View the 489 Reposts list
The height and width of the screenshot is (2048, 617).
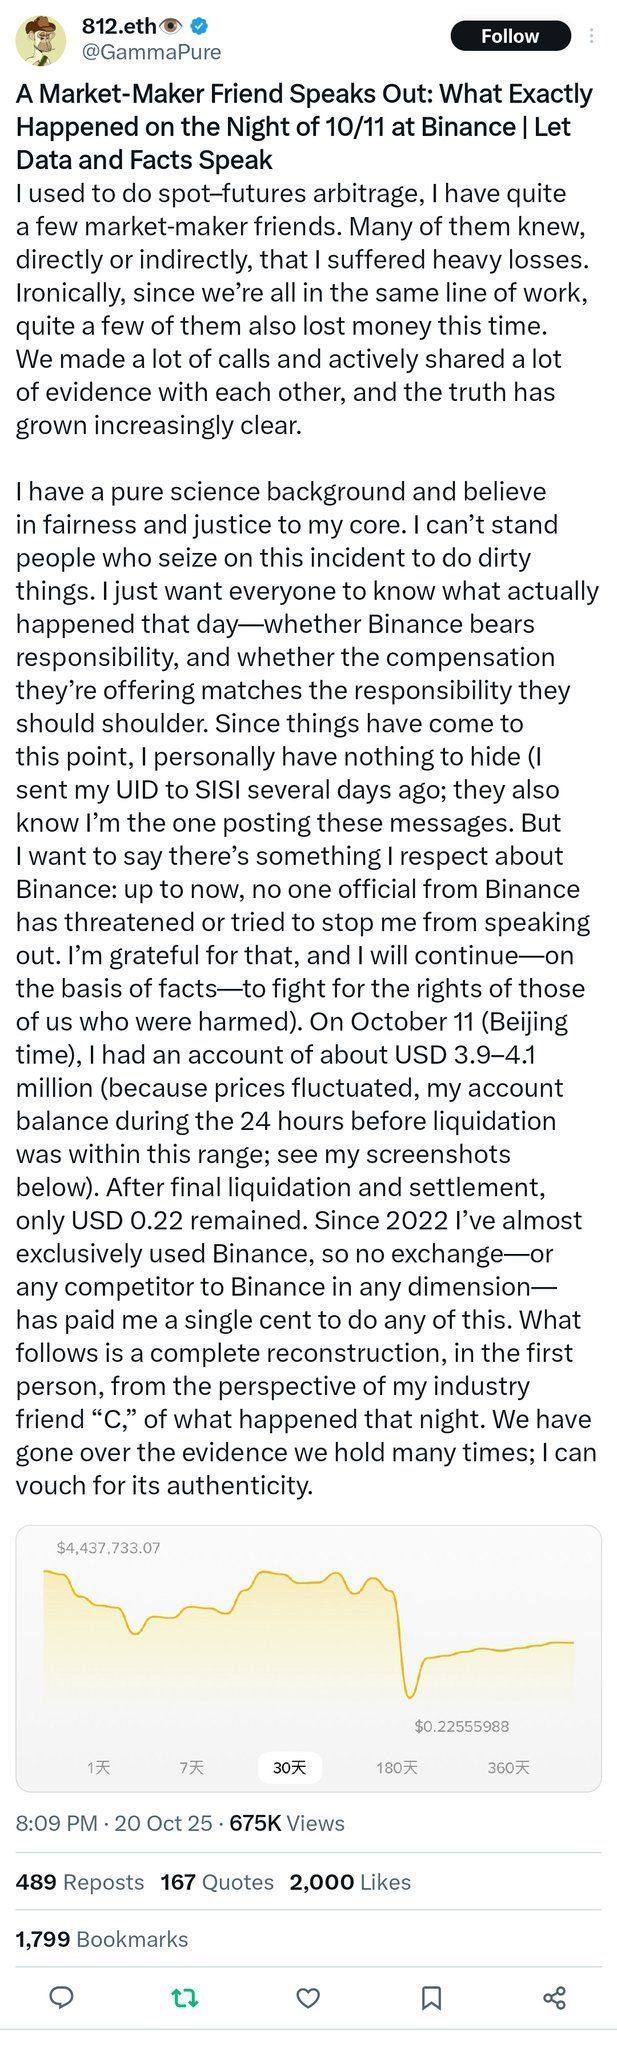point(80,1882)
